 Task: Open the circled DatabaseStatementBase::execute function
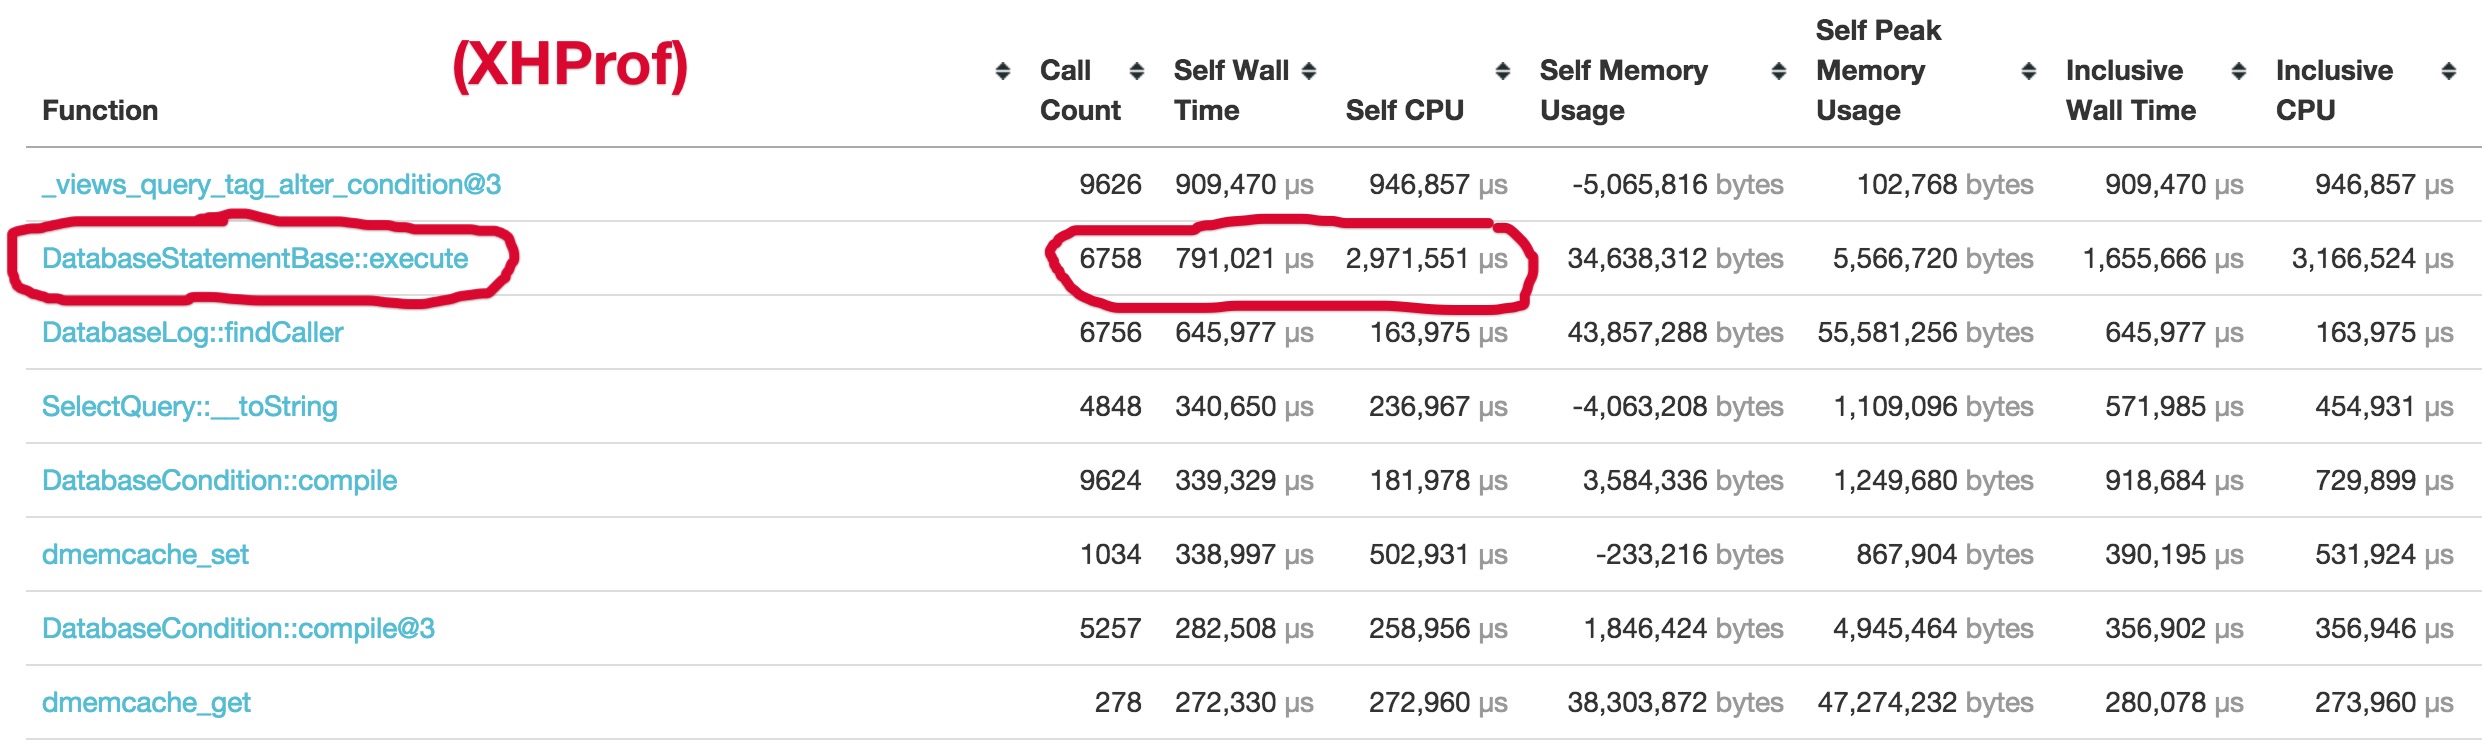(x=255, y=258)
